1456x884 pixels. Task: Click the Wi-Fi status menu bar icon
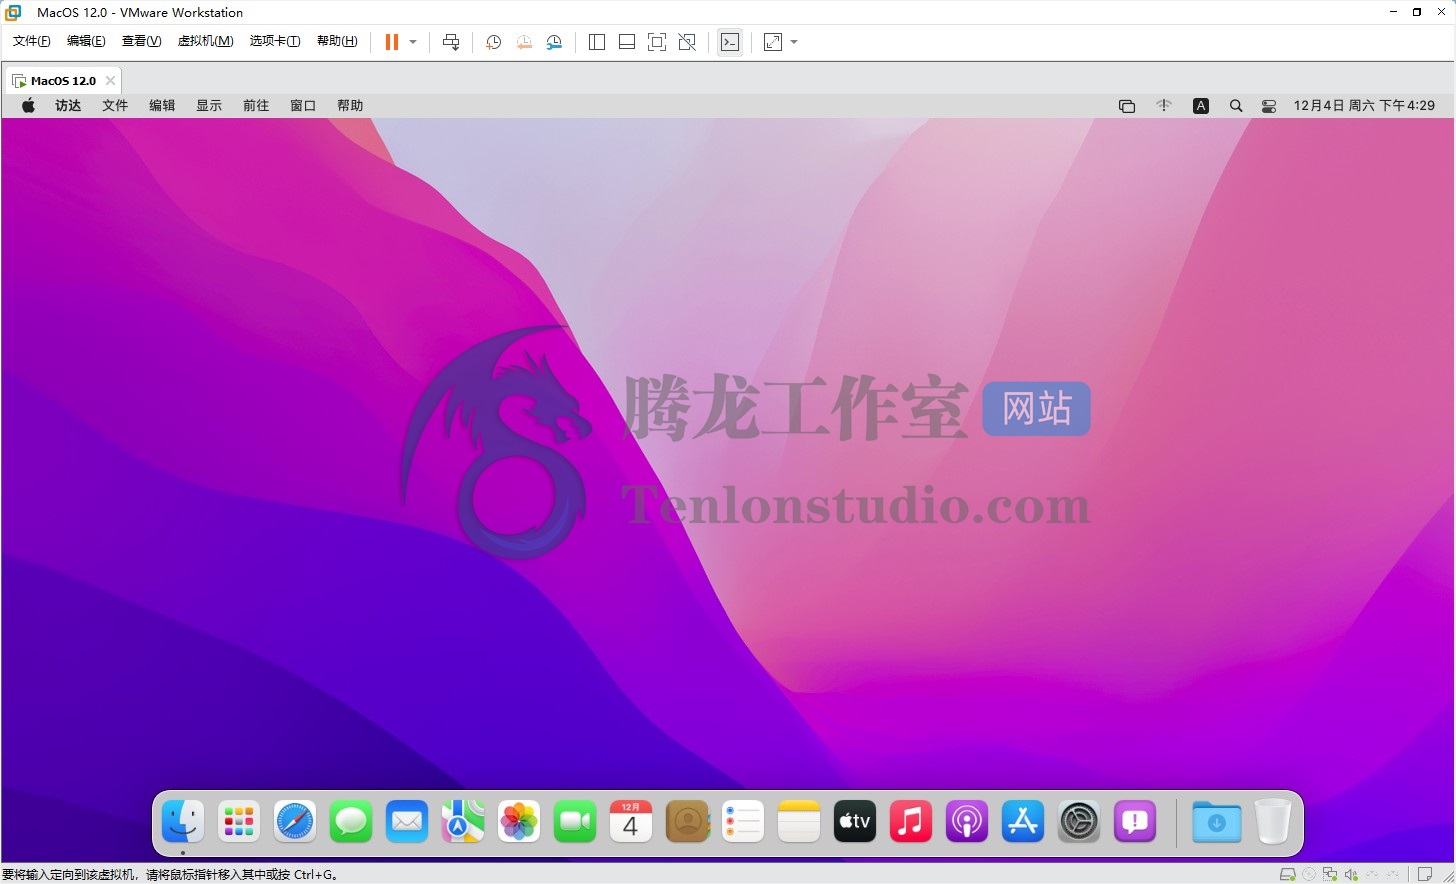(x=1164, y=105)
